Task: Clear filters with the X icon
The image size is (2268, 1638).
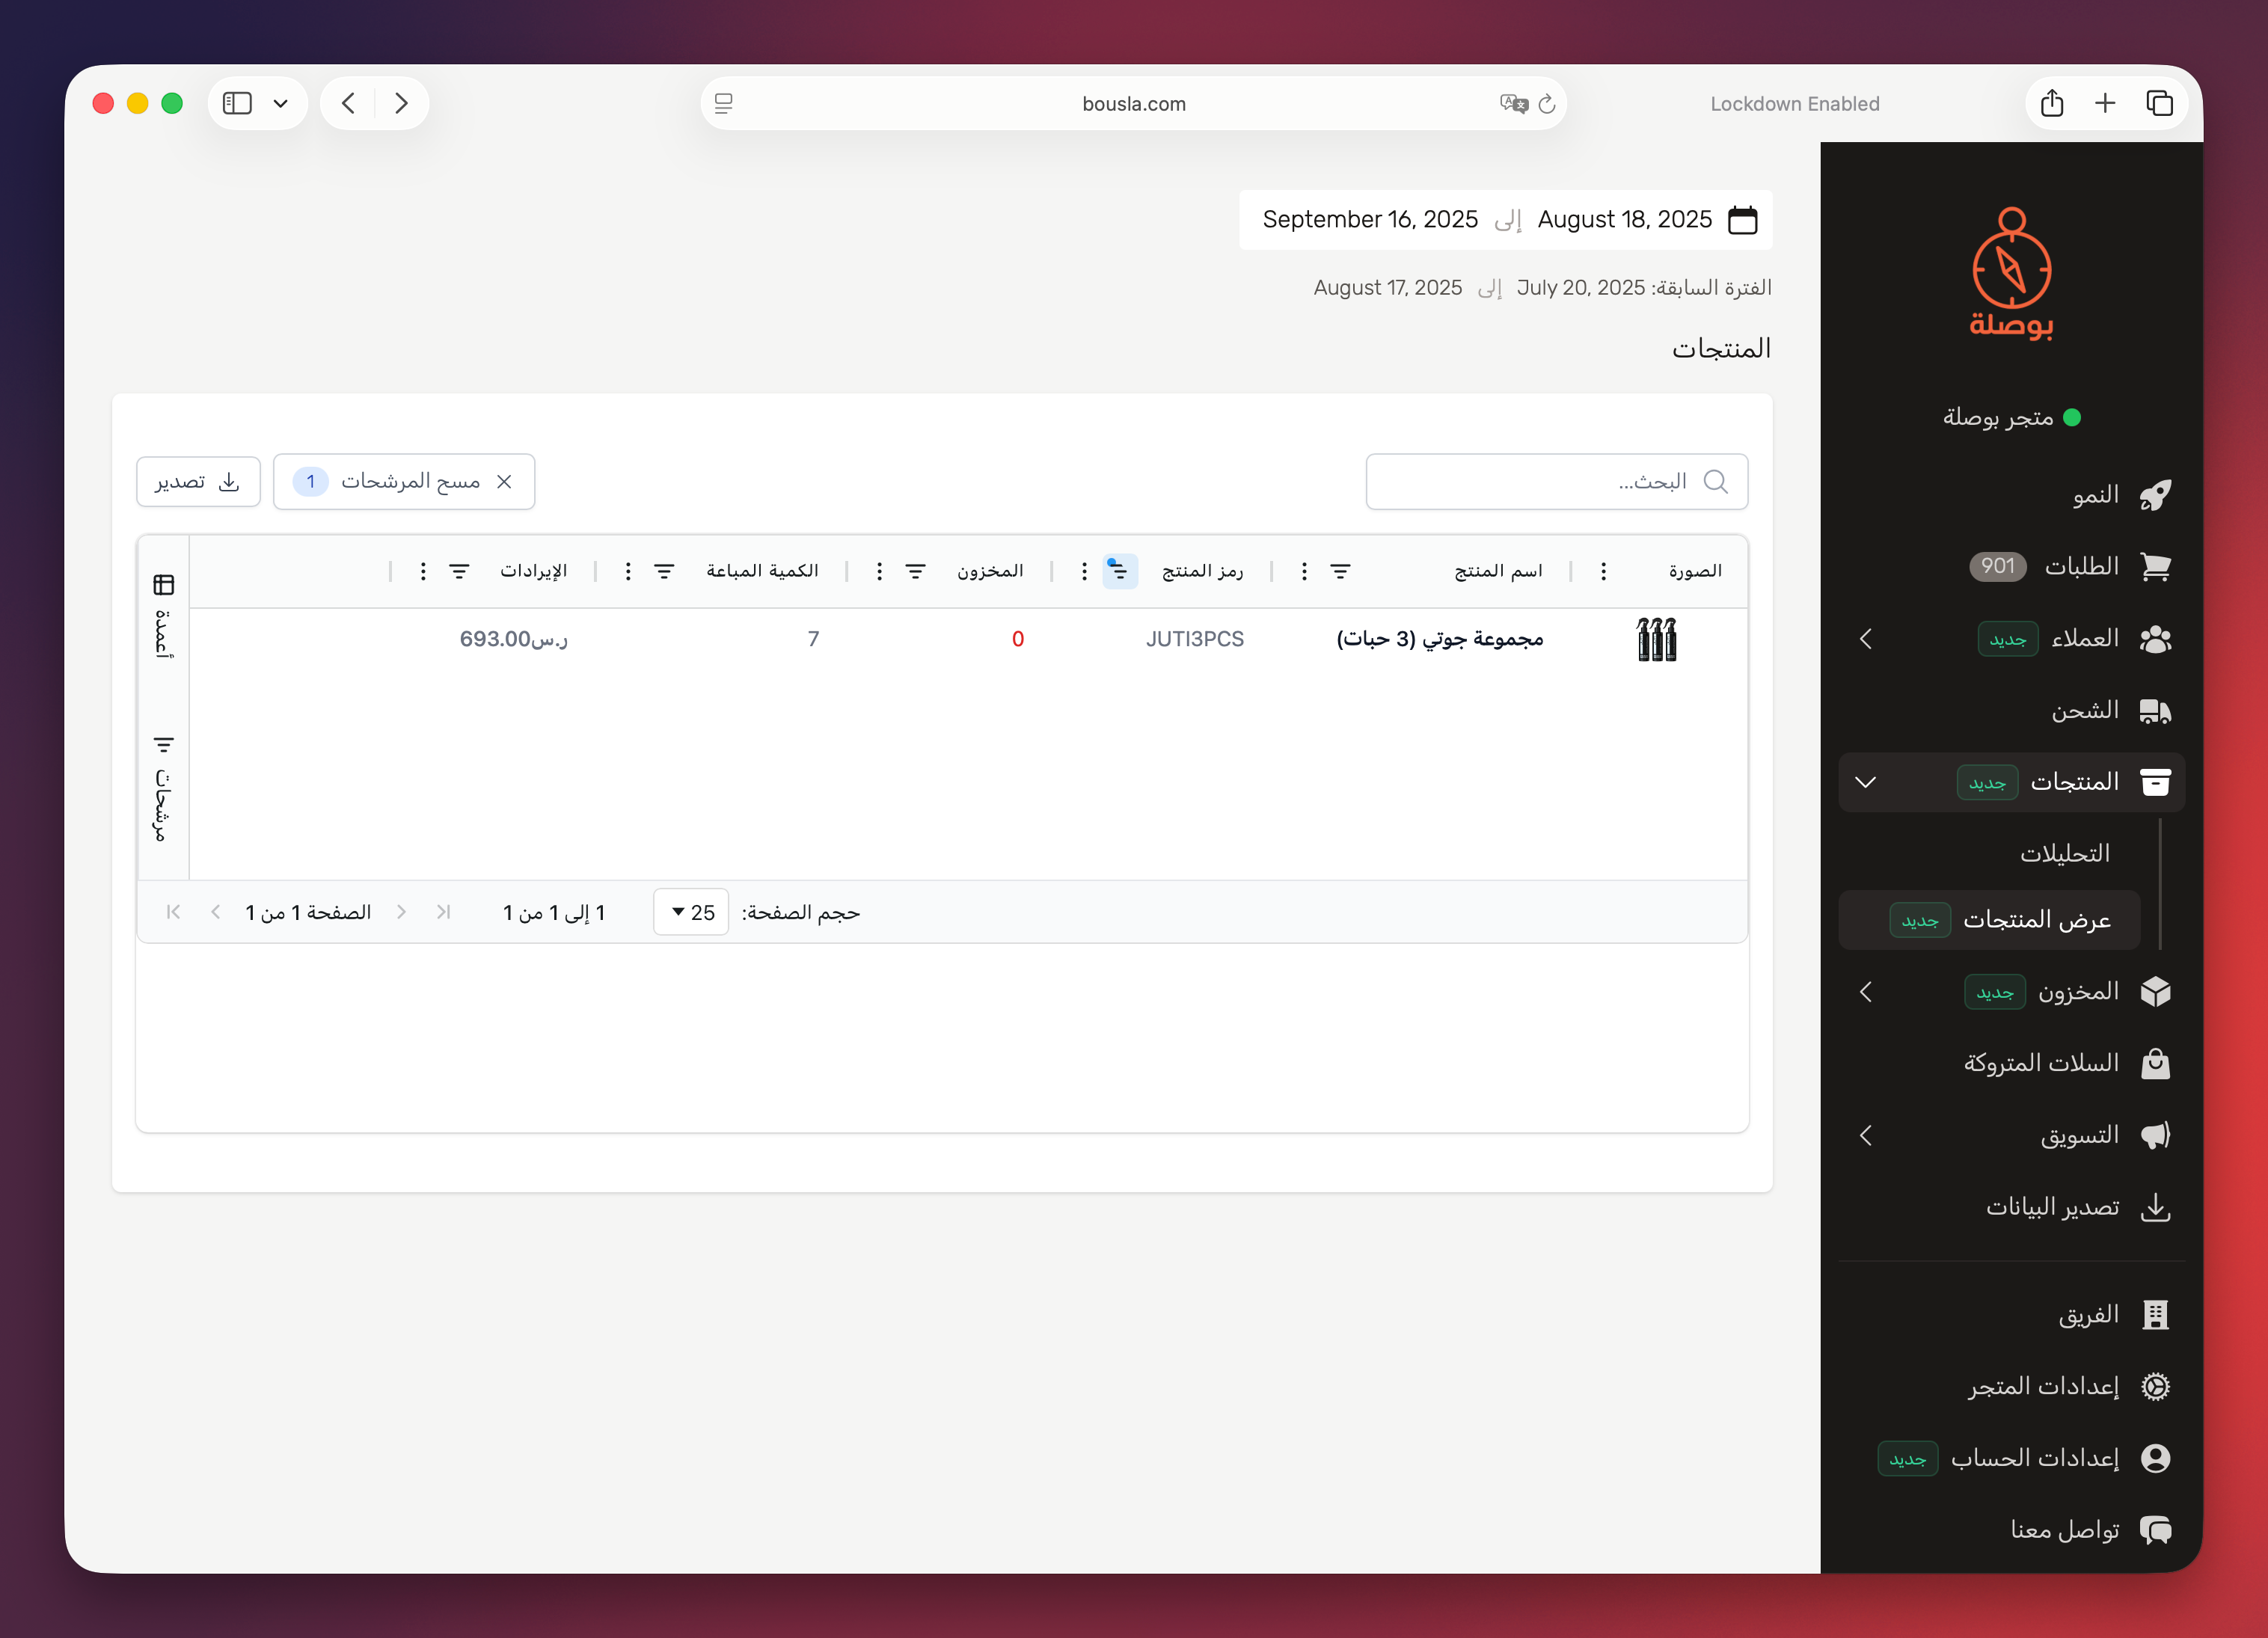Action: [x=504, y=481]
